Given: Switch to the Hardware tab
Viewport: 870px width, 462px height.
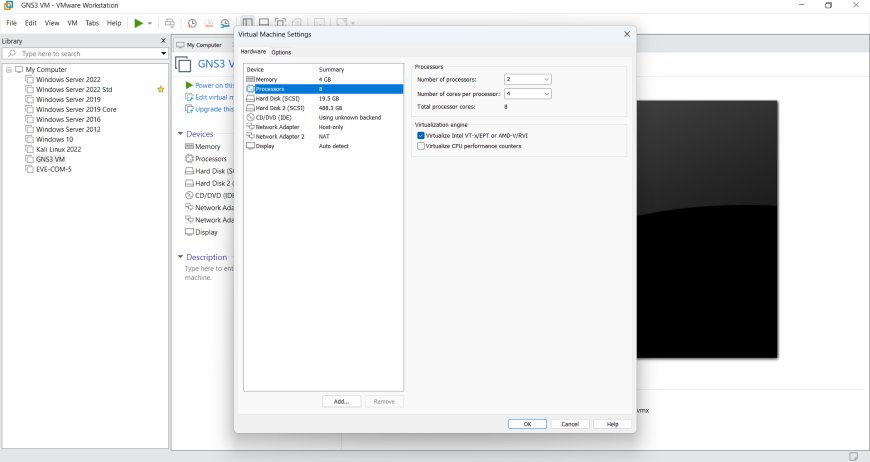Looking at the screenshot, I should point(253,52).
